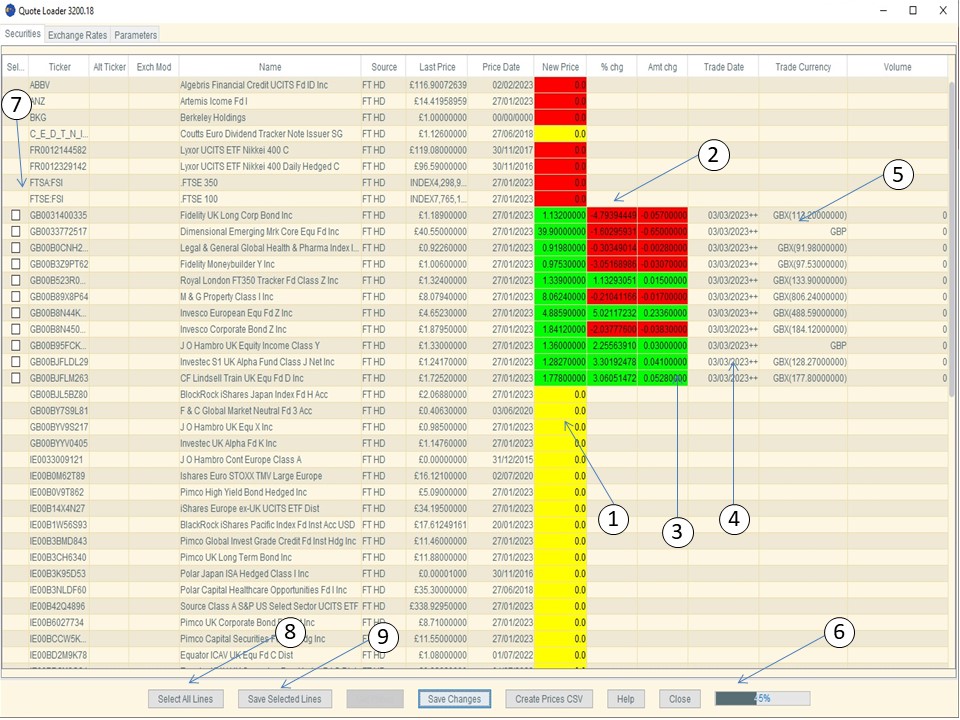Image resolution: width=960 pixels, height=720 pixels.
Task: Click the Save Changes button
Action: coord(454,699)
